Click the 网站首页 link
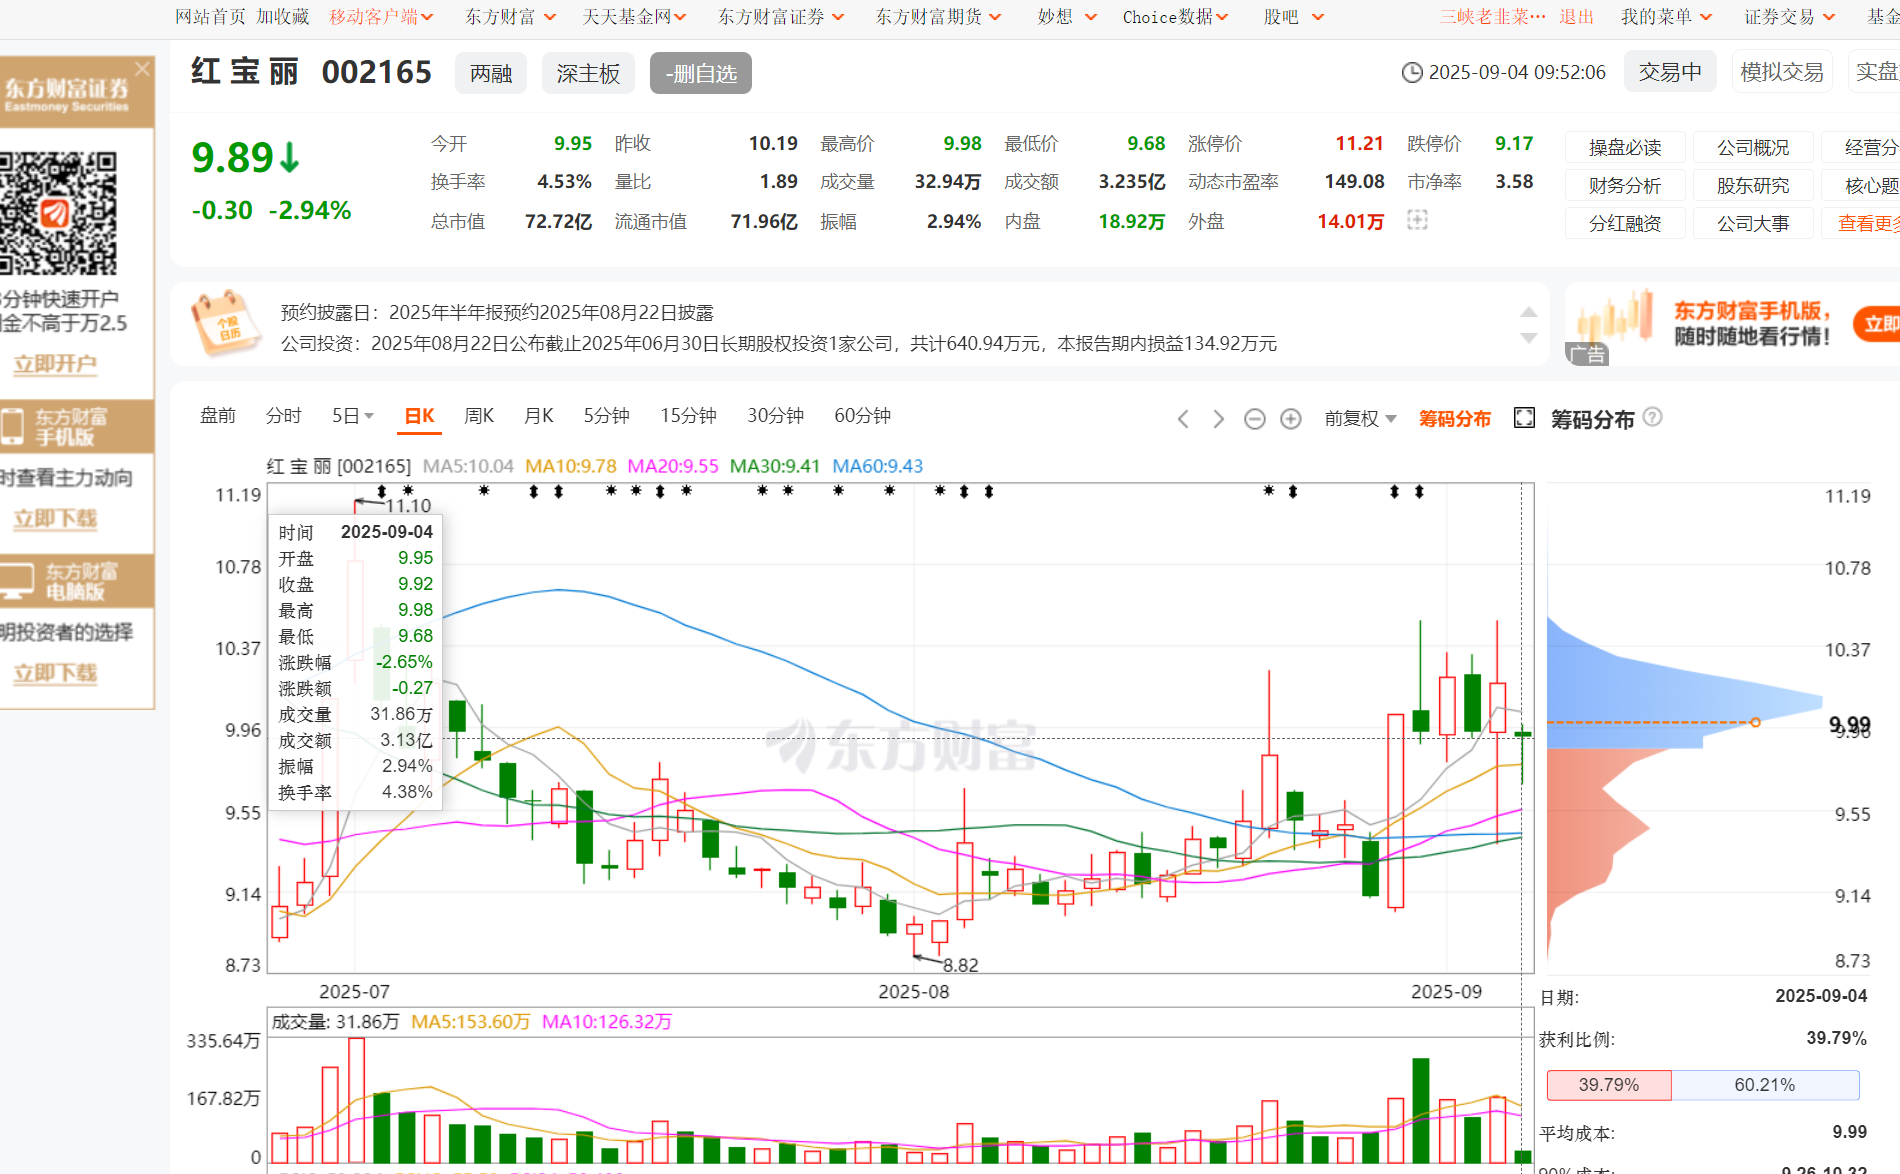Screen dimensions: 1900x1174 (210, 17)
